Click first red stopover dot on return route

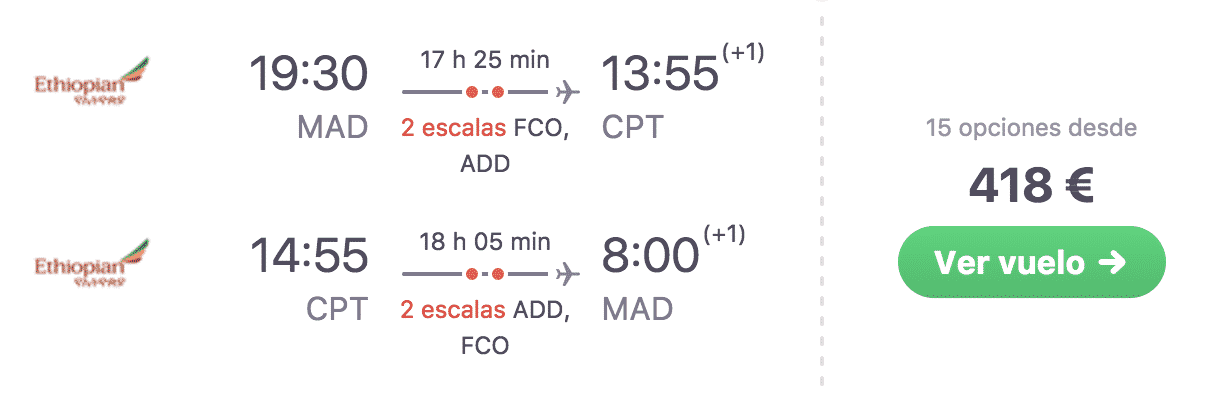(470, 273)
